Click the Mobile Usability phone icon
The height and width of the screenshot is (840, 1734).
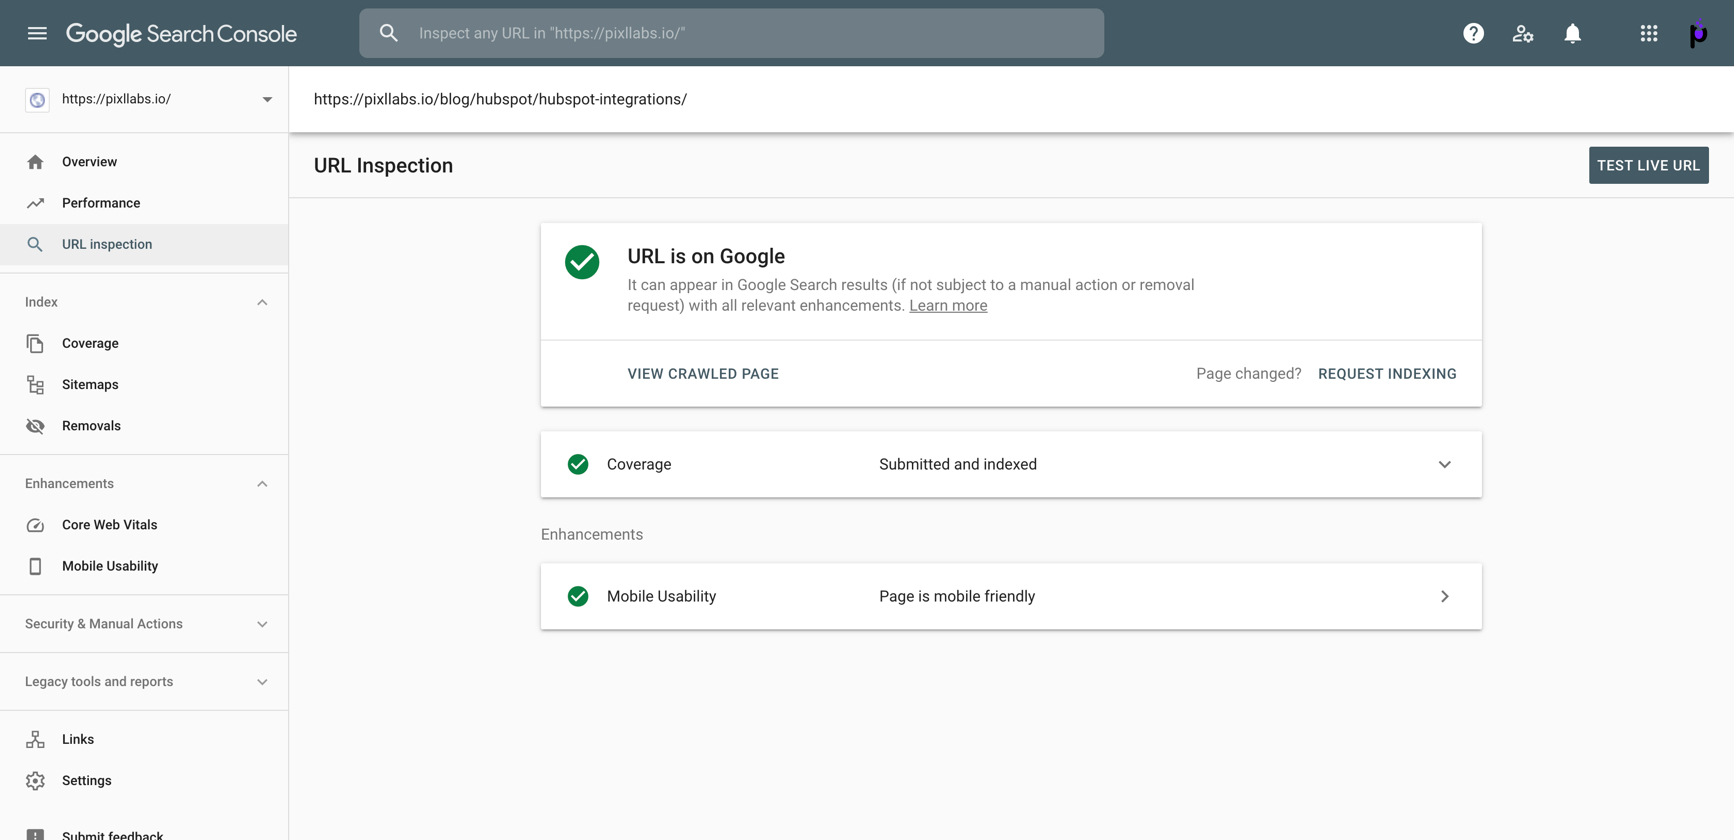pos(35,566)
